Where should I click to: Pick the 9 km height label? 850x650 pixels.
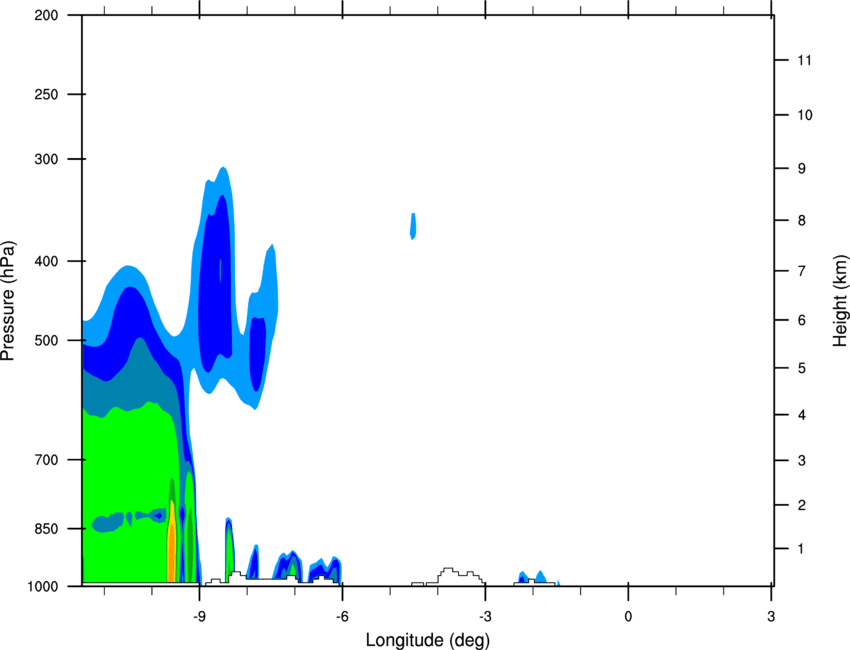point(802,169)
